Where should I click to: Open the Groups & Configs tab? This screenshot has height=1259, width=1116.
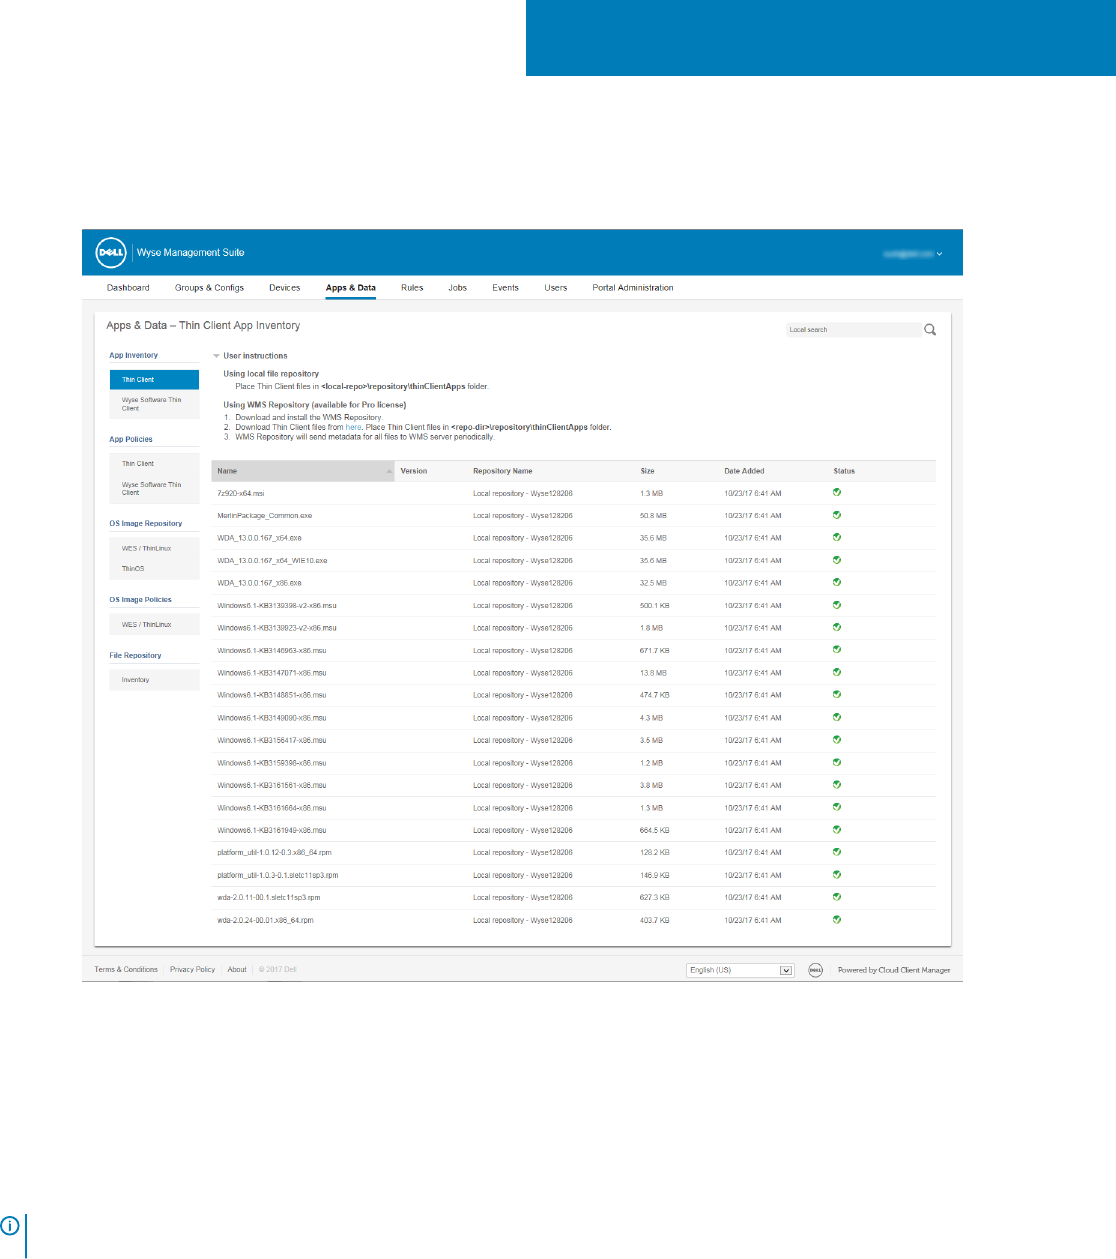(209, 288)
